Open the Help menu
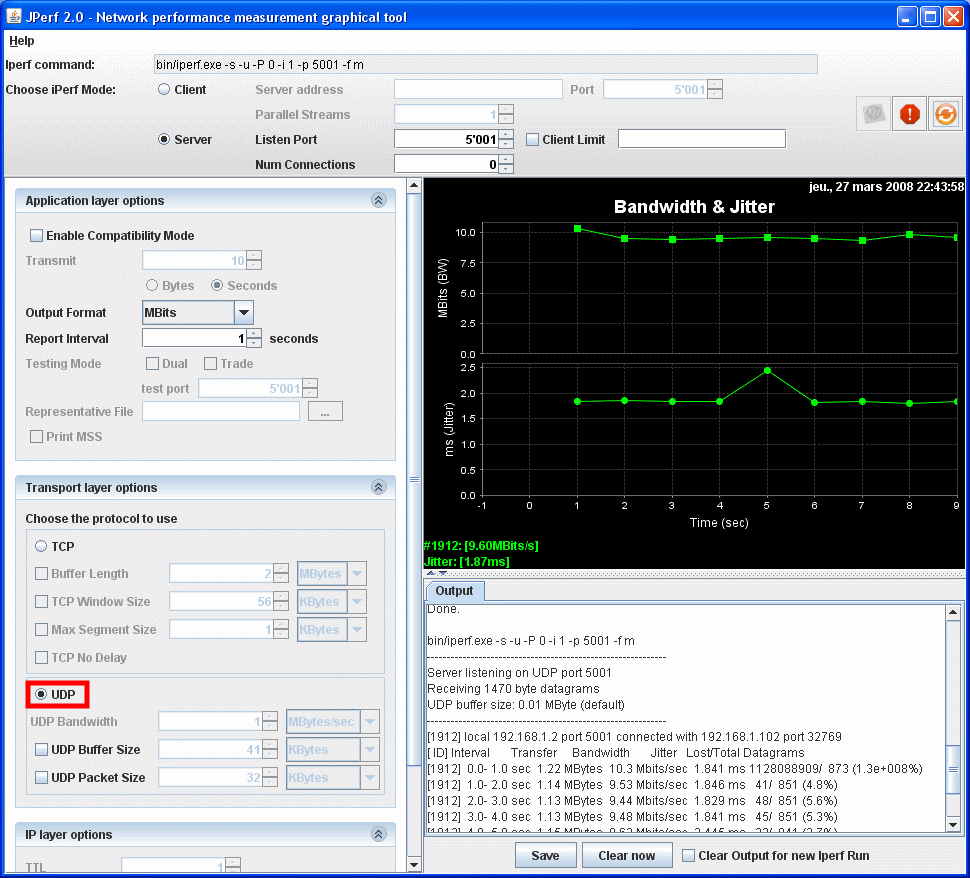Viewport: 970px width, 878px height. (22, 41)
